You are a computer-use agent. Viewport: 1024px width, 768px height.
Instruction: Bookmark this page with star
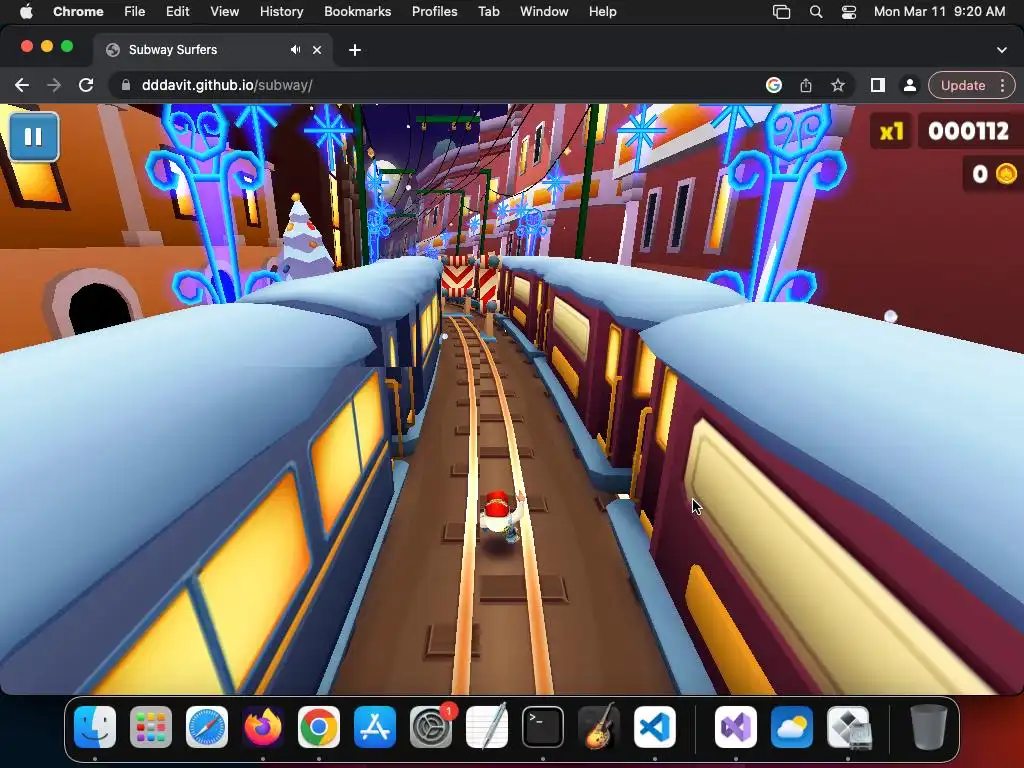click(838, 85)
